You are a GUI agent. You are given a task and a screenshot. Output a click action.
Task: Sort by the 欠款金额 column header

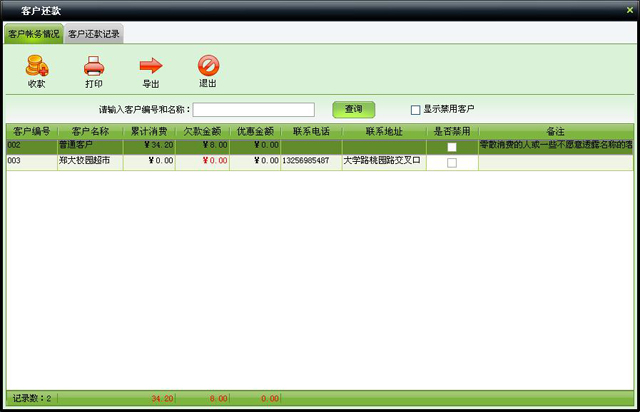coord(202,131)
